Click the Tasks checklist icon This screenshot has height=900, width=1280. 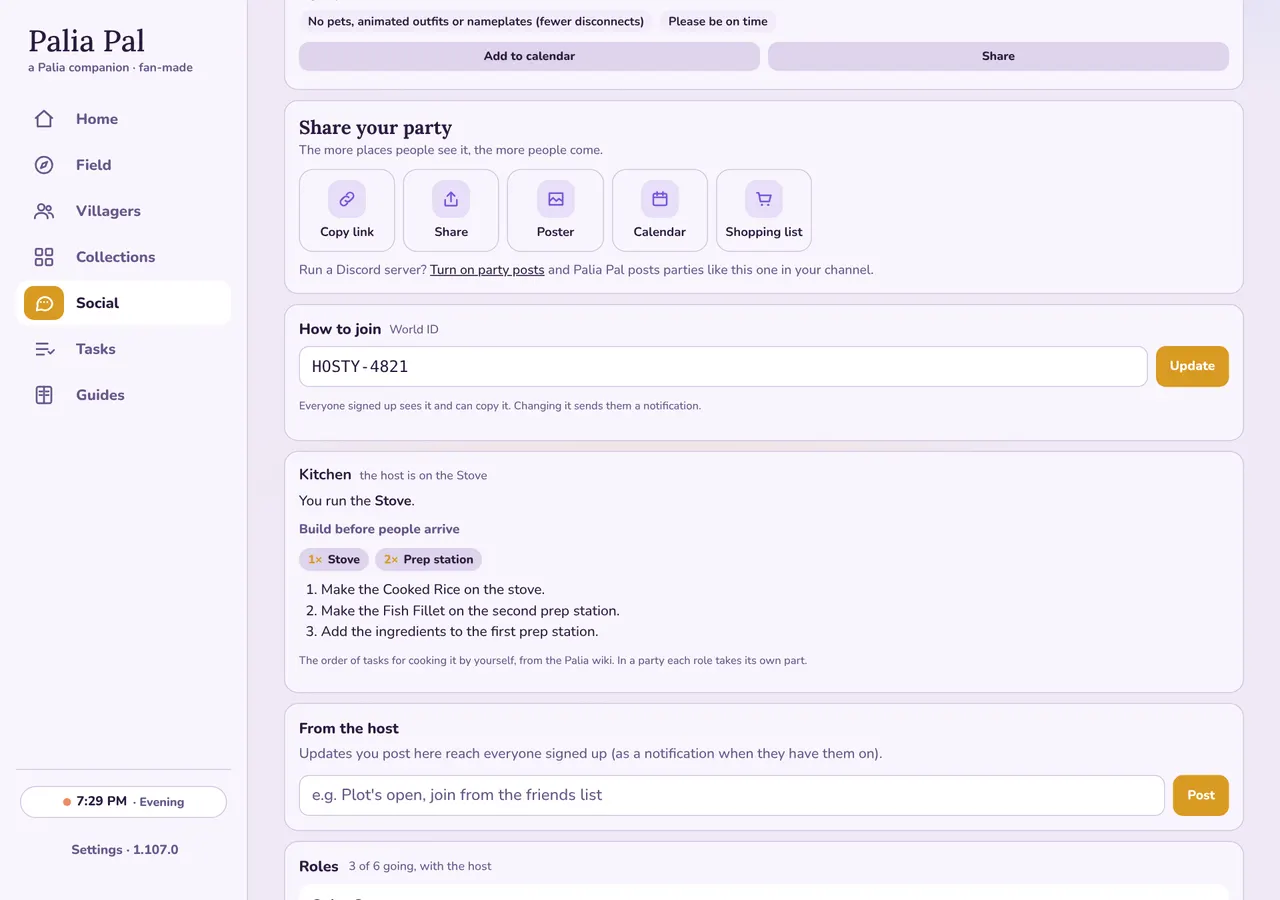[x=44, y=349]
